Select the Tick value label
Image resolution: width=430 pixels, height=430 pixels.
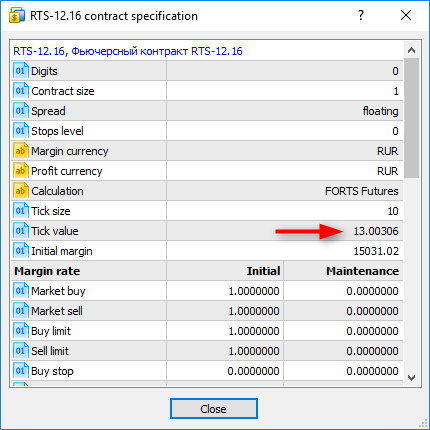55,231
